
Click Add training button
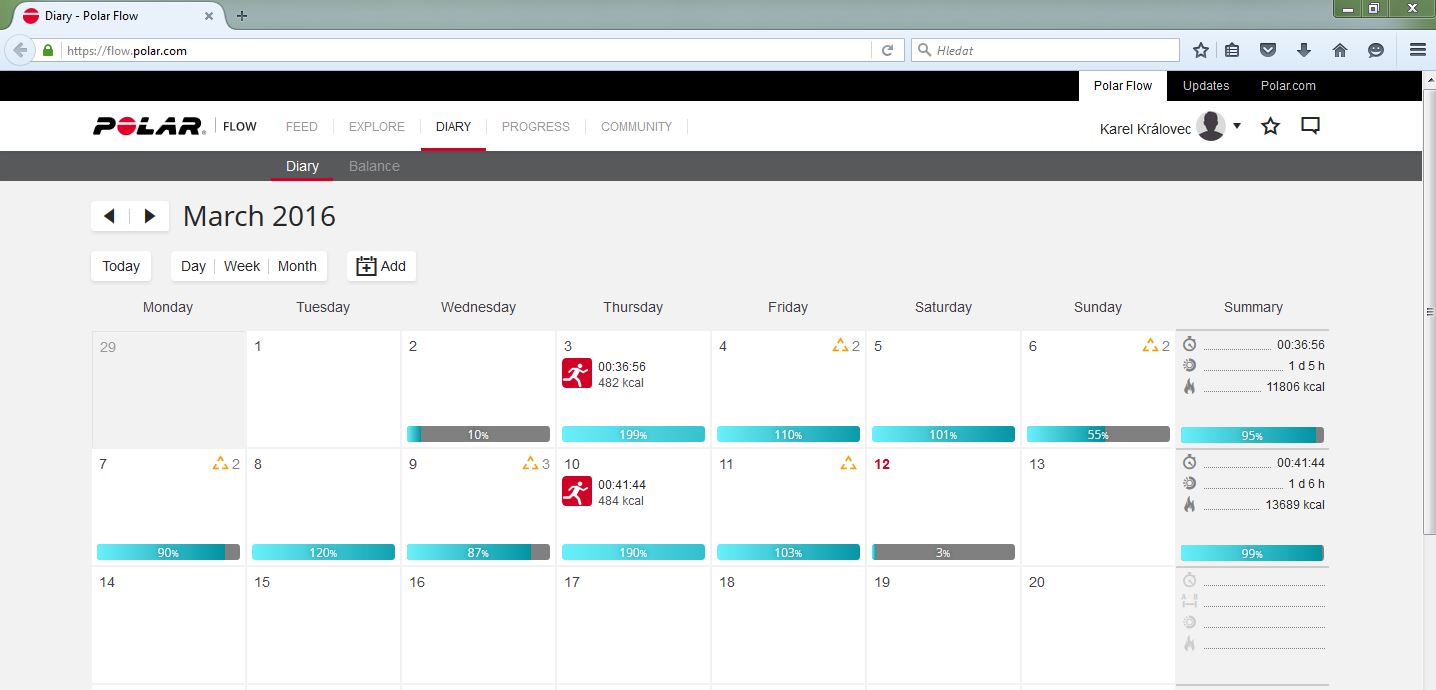(381, 266)
